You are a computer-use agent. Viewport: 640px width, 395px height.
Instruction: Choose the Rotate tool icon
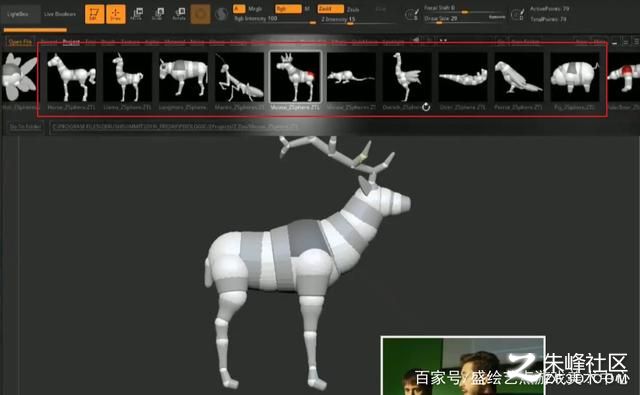179,14
